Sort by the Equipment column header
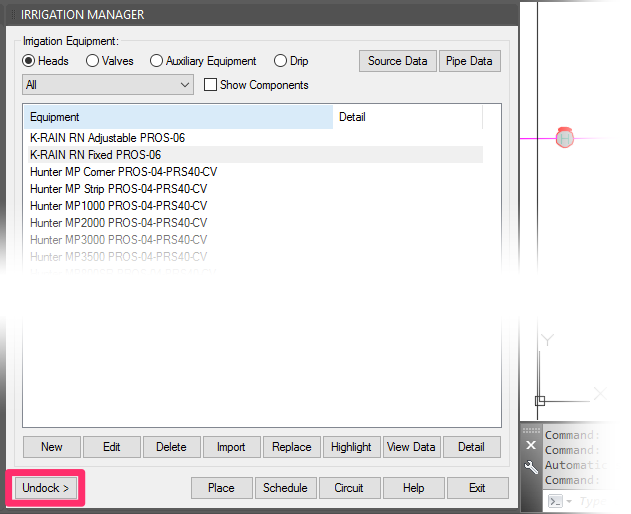 coord(178,117)
